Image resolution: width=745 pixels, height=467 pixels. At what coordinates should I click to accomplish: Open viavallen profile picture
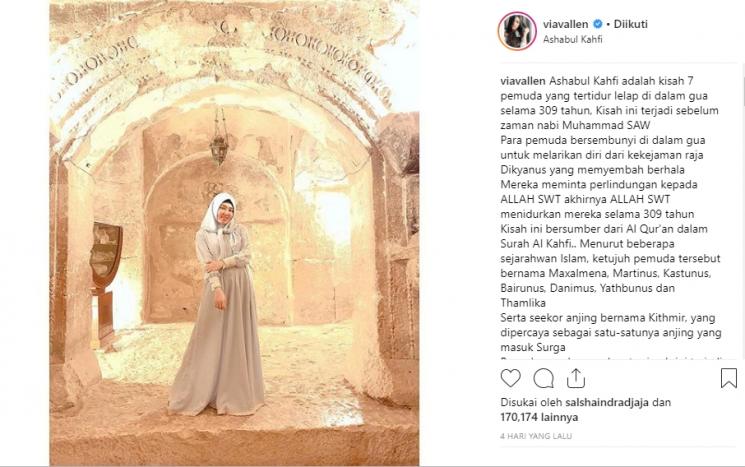pos(517,31)
